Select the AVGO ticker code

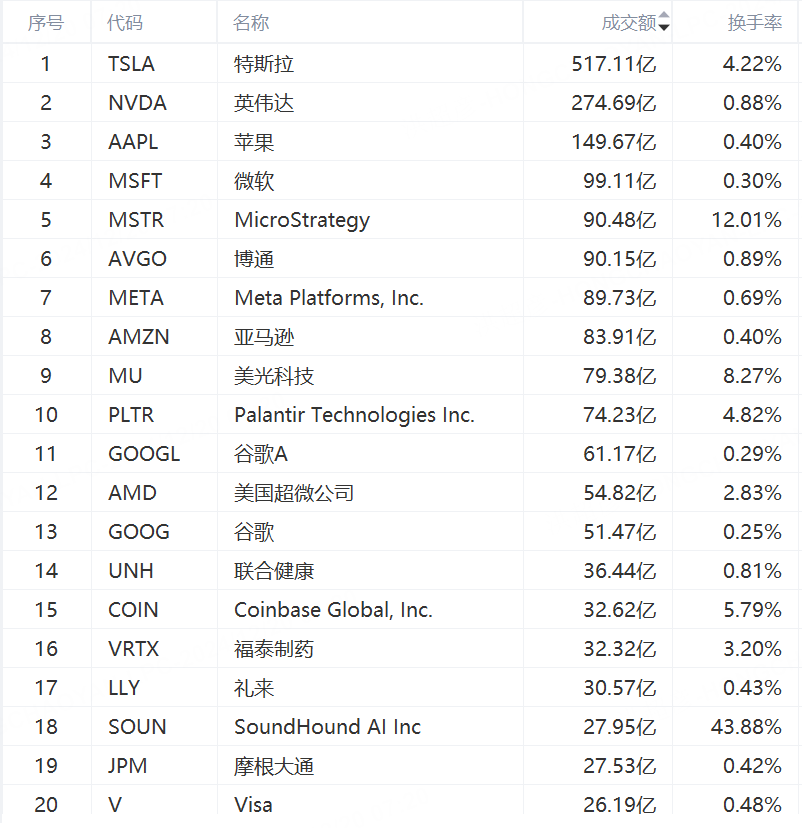(137, 259)
